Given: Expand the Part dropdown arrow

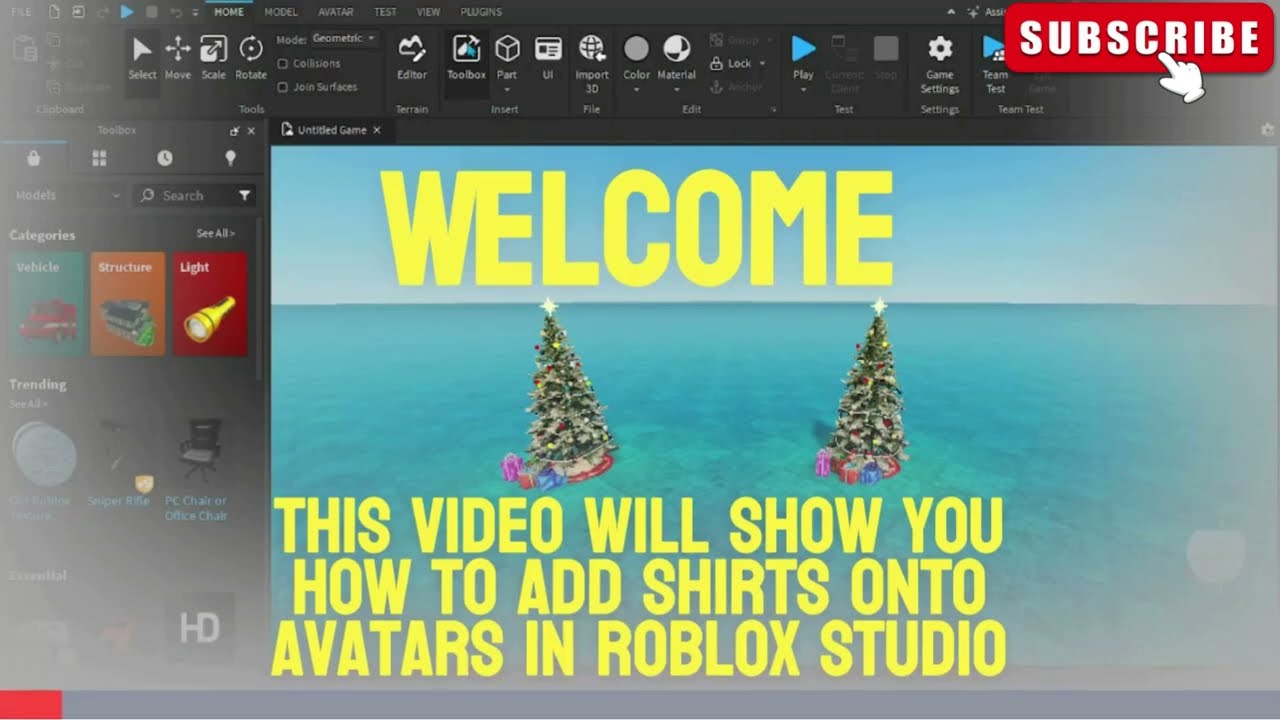Looking at the screenshot, I should (x=507, y=90).
